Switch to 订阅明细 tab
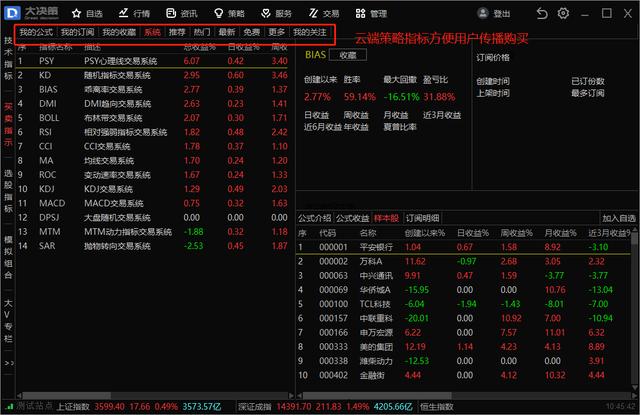The image size is (640, 415). click(x=422, y=218)
